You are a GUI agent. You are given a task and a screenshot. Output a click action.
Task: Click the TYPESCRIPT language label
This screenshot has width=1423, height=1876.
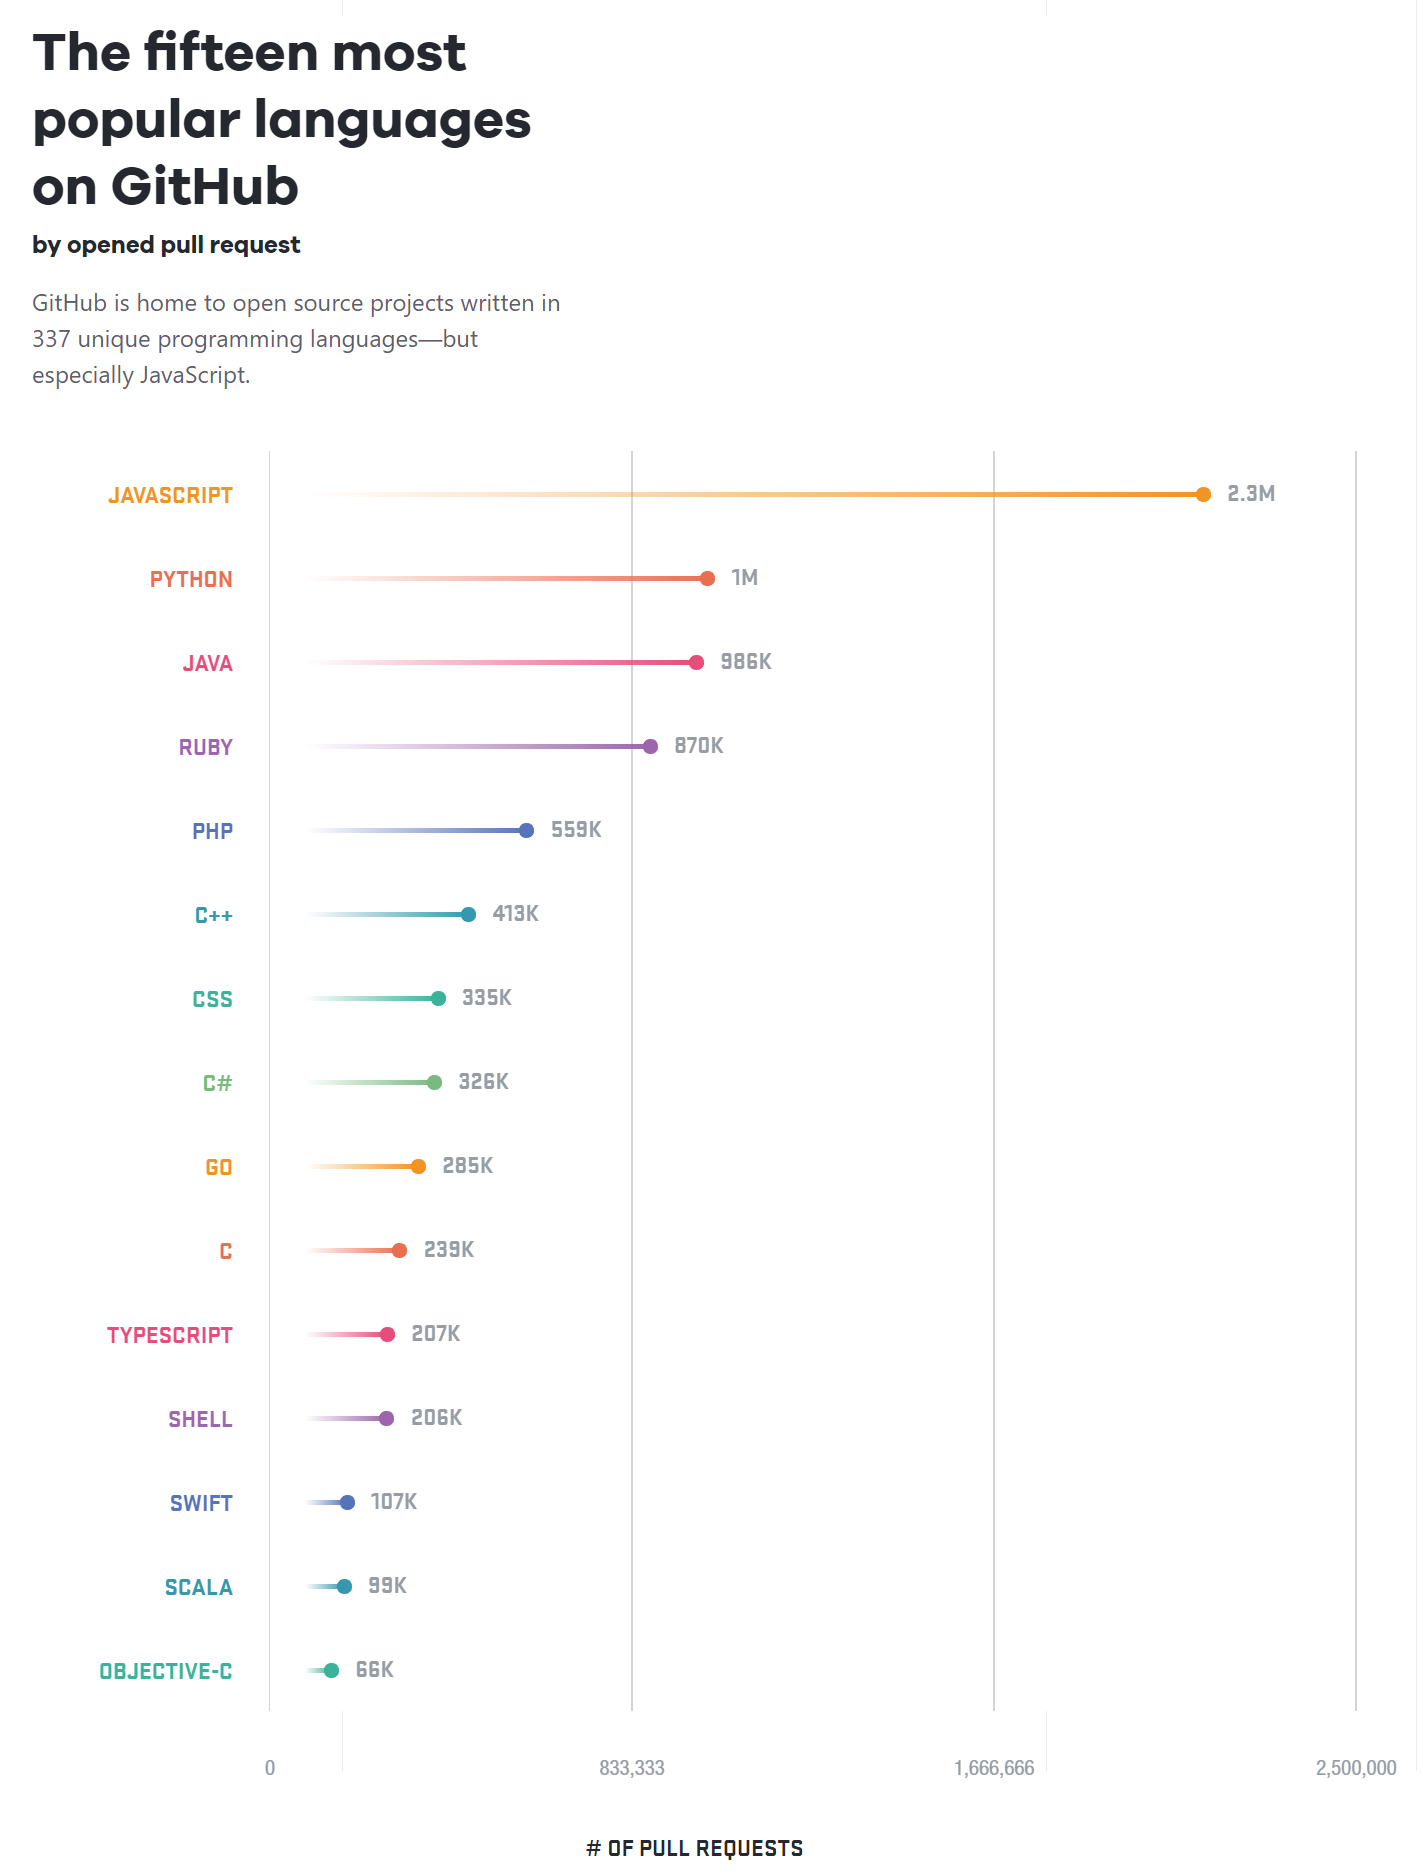pos(169,1335)
